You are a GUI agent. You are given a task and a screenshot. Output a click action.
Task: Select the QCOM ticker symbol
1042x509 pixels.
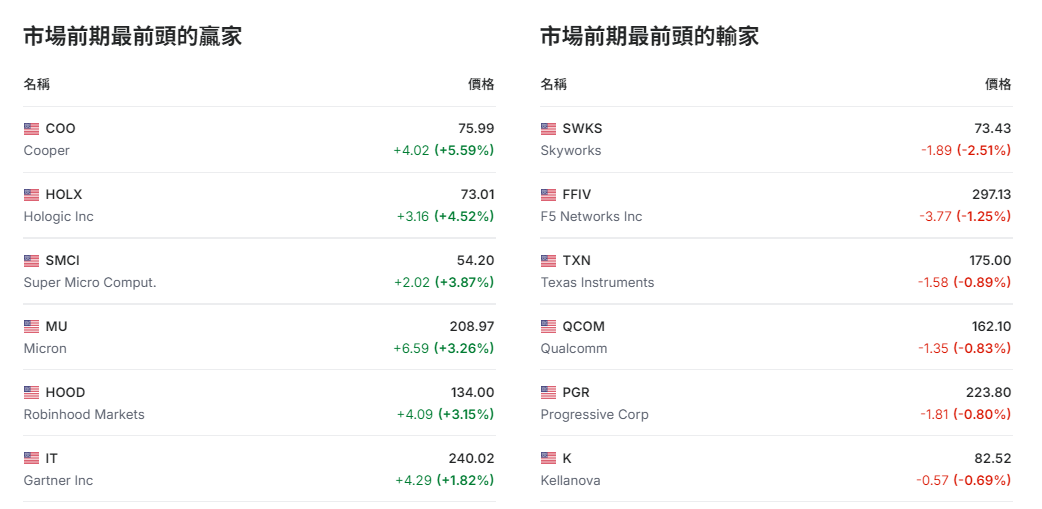tap(583, 327)
